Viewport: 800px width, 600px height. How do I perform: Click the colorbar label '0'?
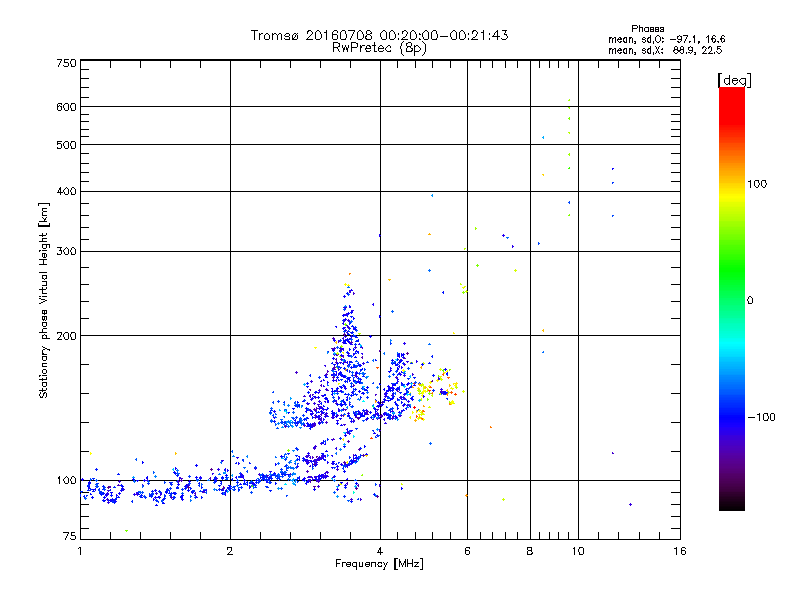(750, 301)
